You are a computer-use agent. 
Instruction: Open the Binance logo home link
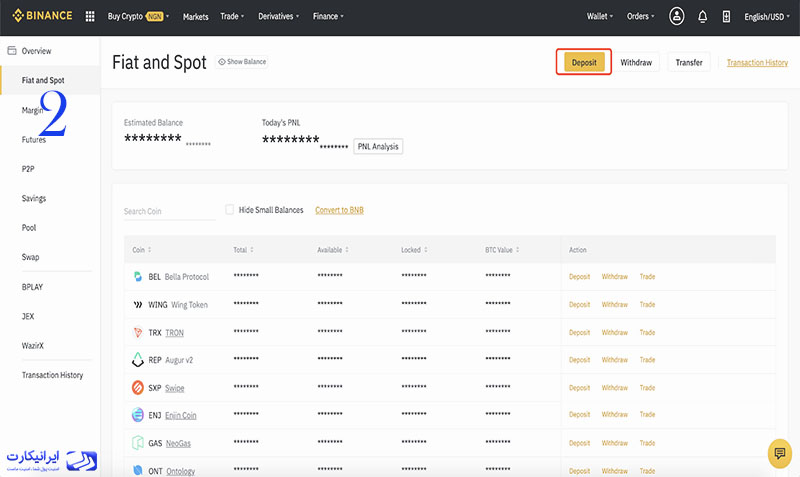pyautogui.click(x=42, y=16)
